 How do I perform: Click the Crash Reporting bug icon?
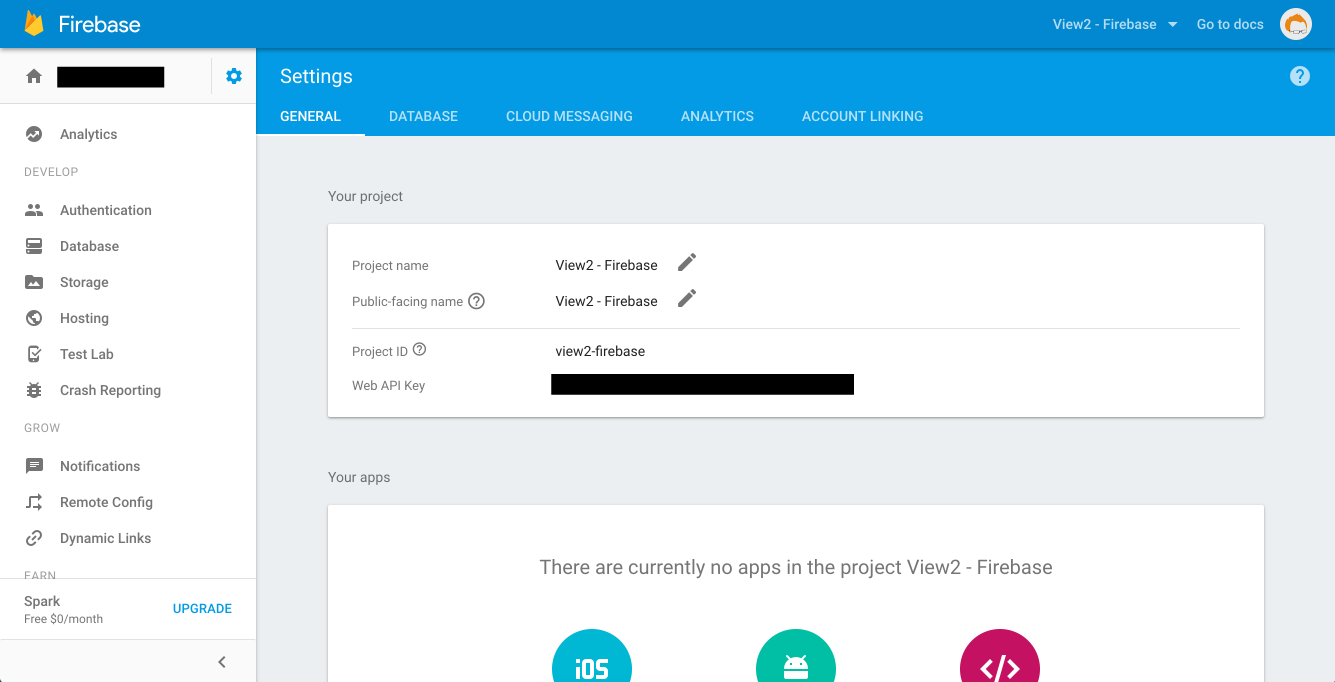click(x=34, y=390)
